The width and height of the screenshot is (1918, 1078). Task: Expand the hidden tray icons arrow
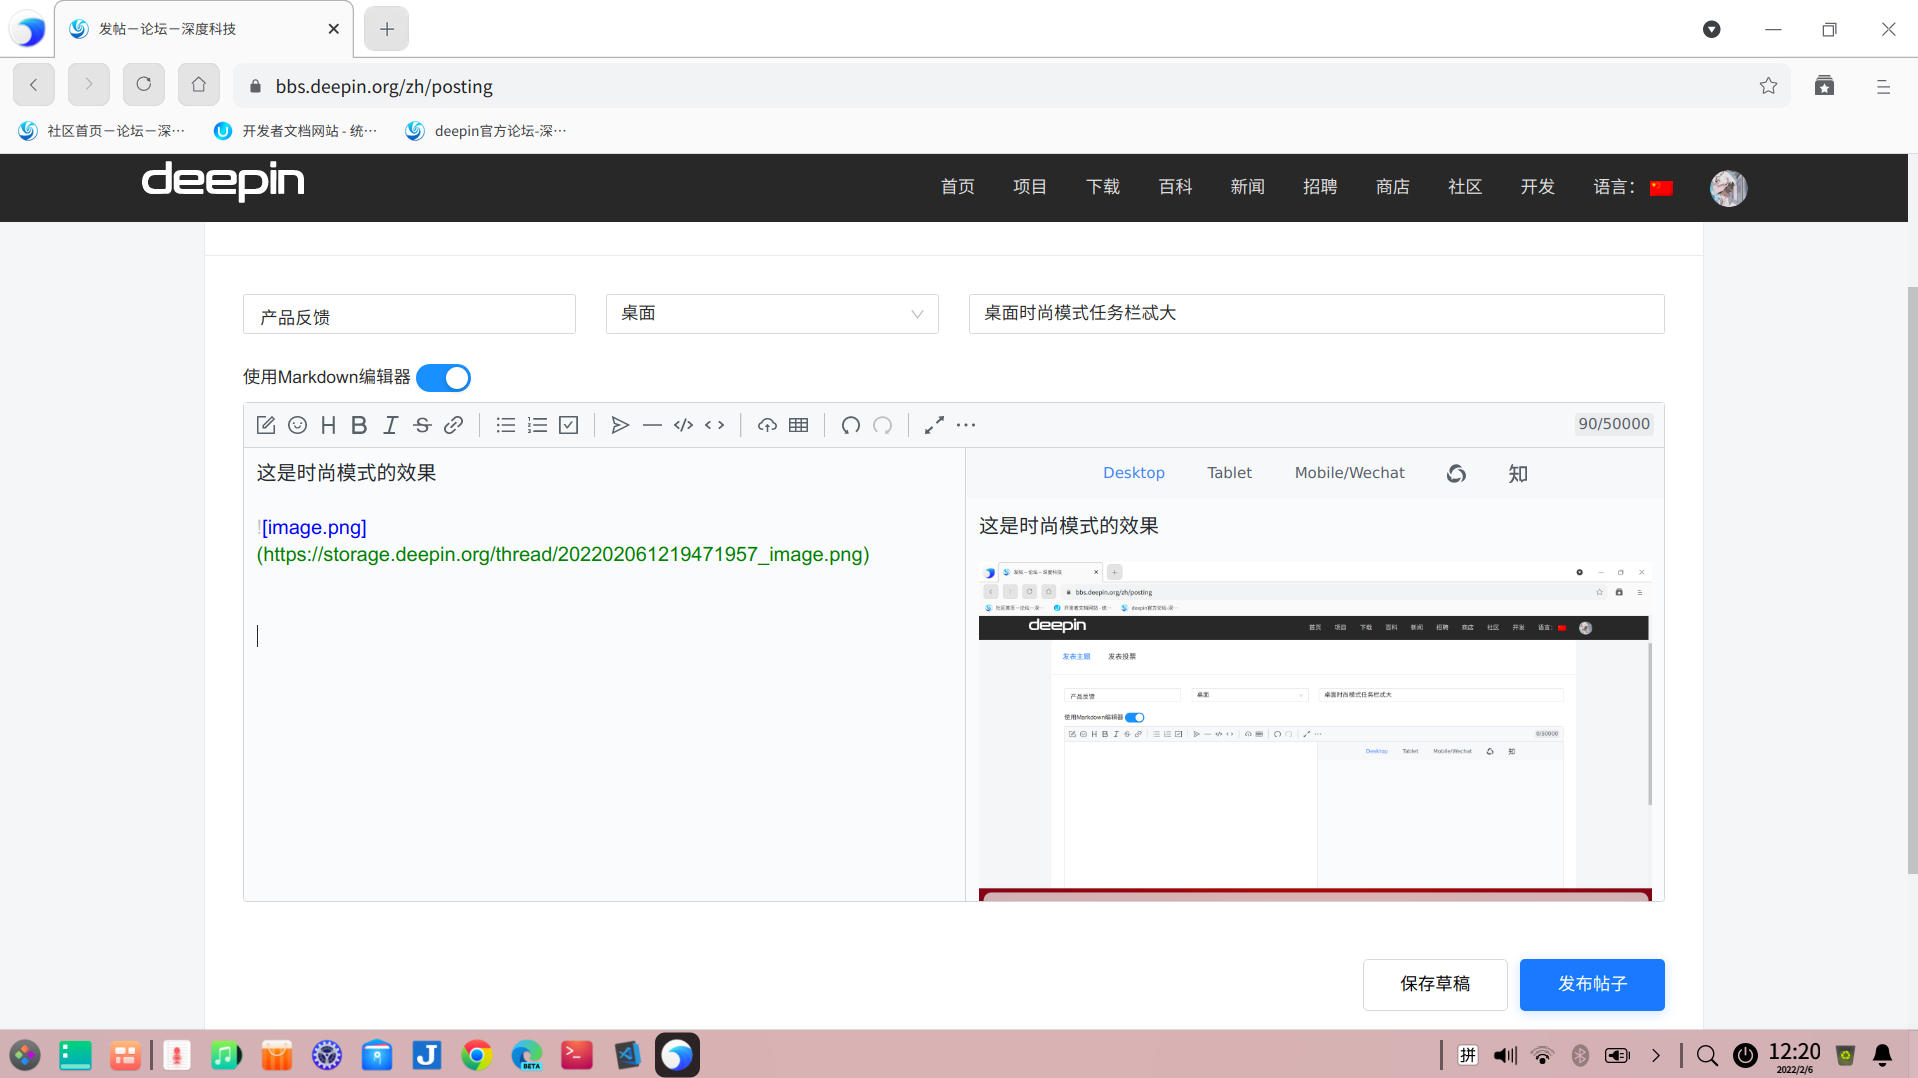point(1656,1055)
